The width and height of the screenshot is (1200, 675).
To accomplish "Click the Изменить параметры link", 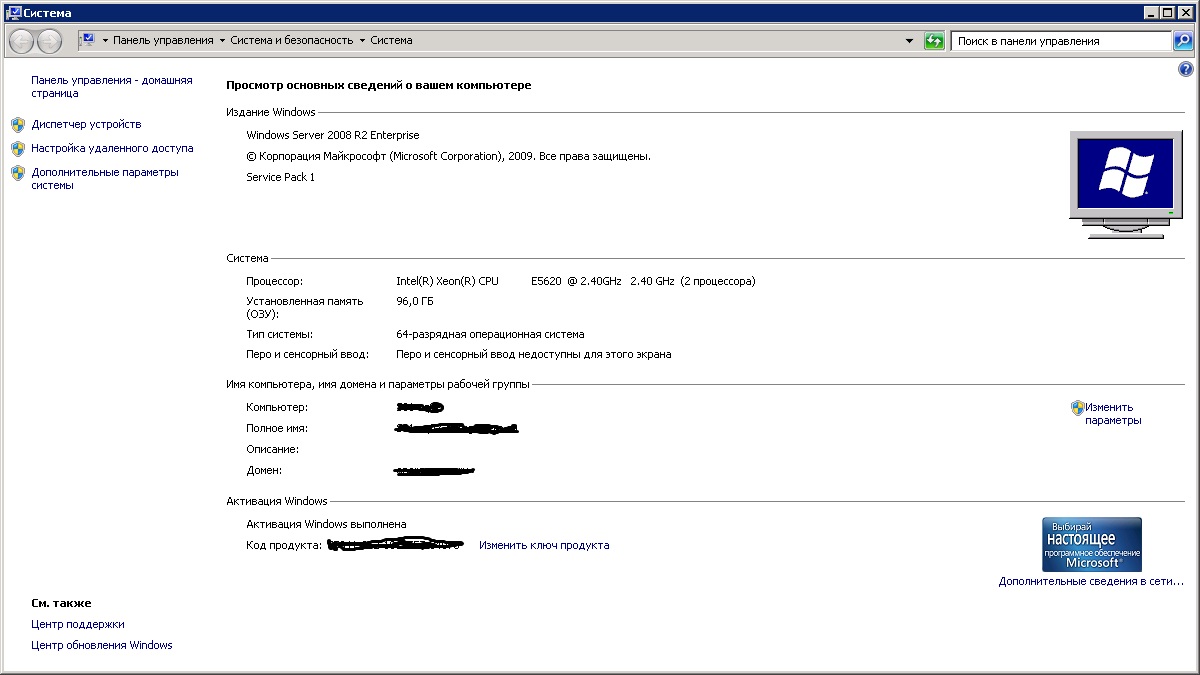I will (1113, 414).
